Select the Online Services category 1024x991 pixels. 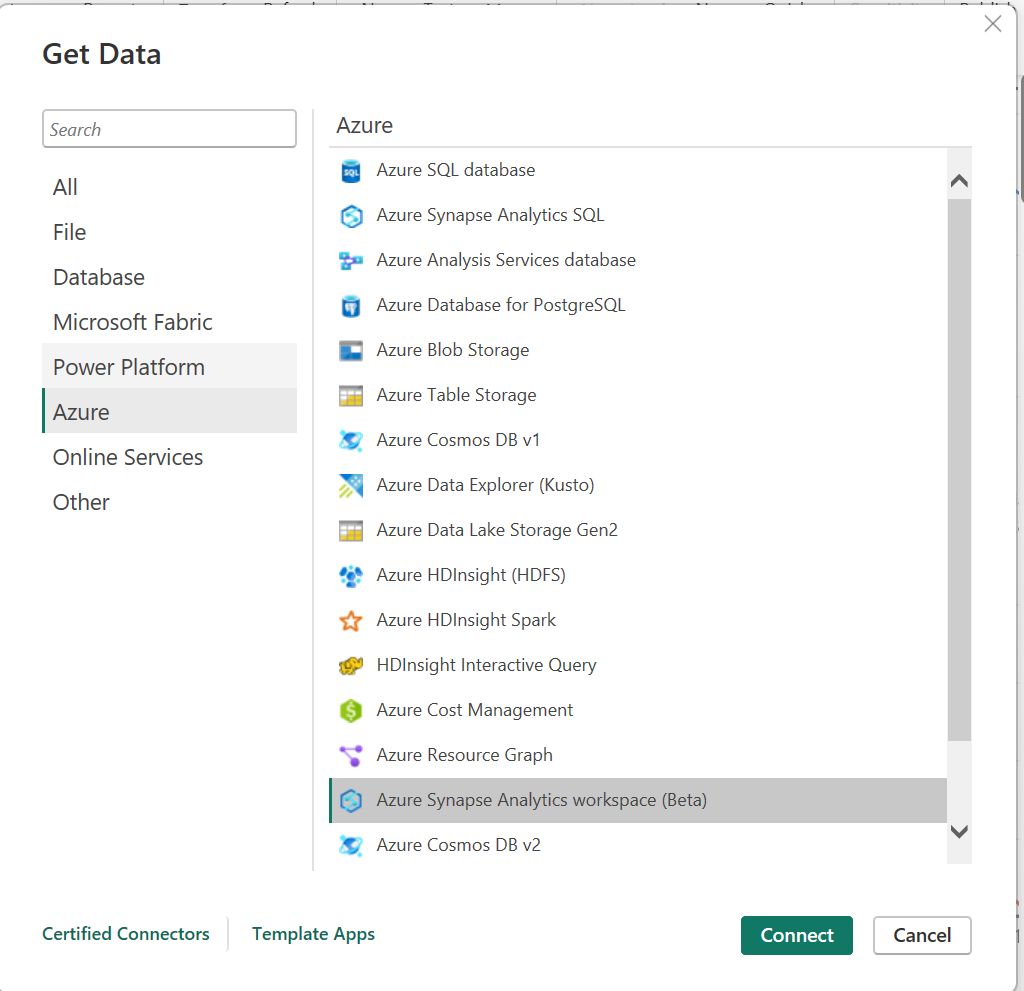coord(127,457)
